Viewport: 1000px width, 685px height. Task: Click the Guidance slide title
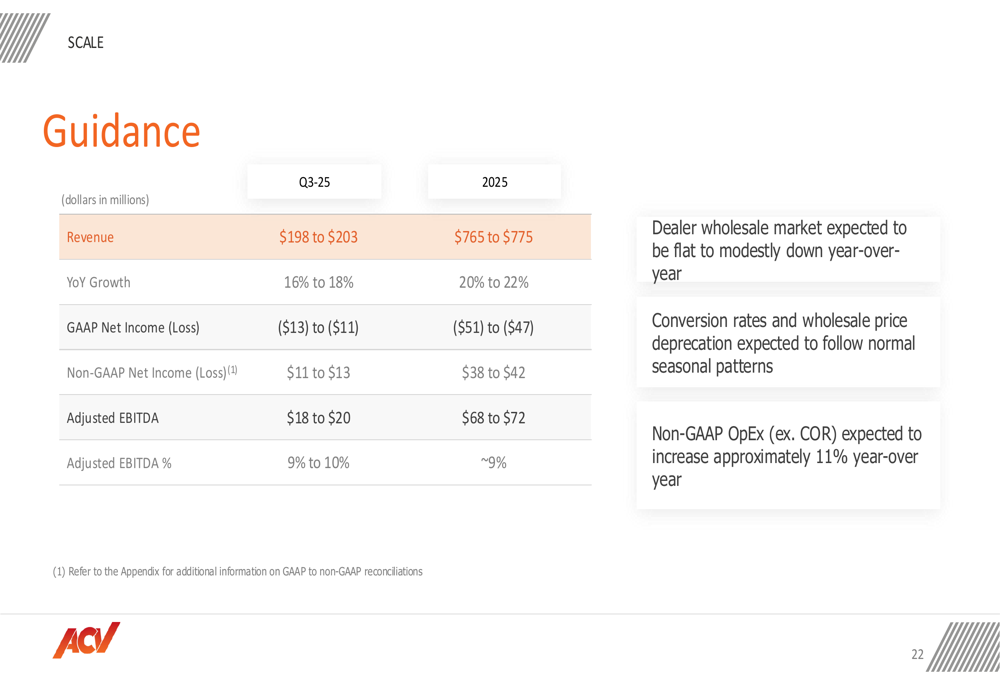(x=121, y=131)
